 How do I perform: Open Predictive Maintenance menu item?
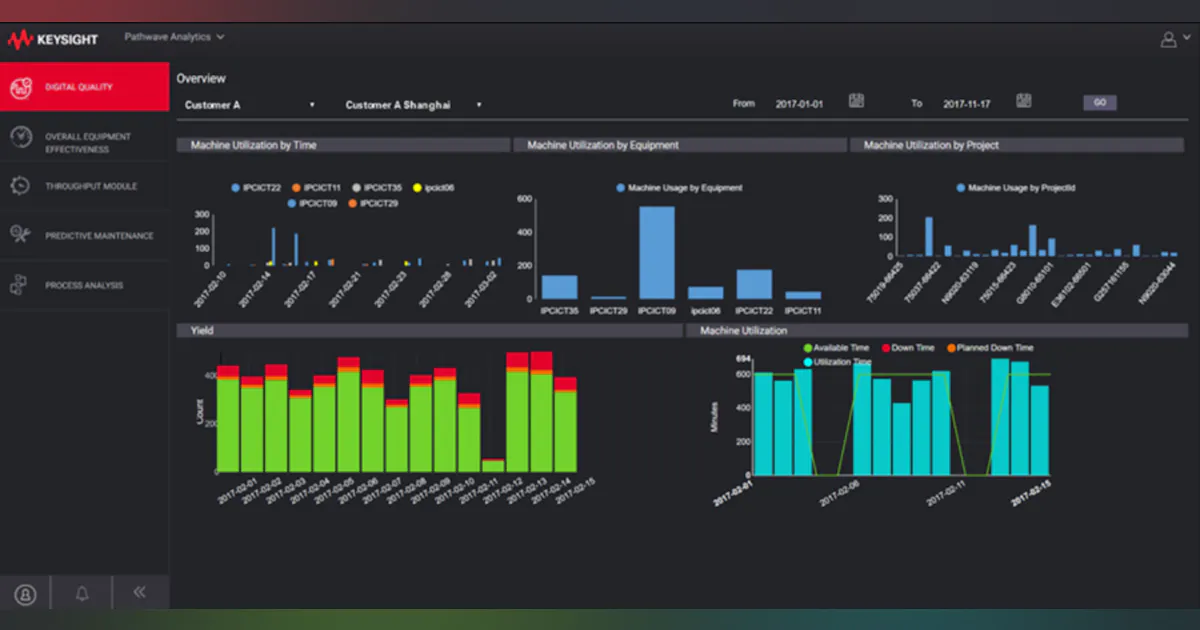pos(85,236)
